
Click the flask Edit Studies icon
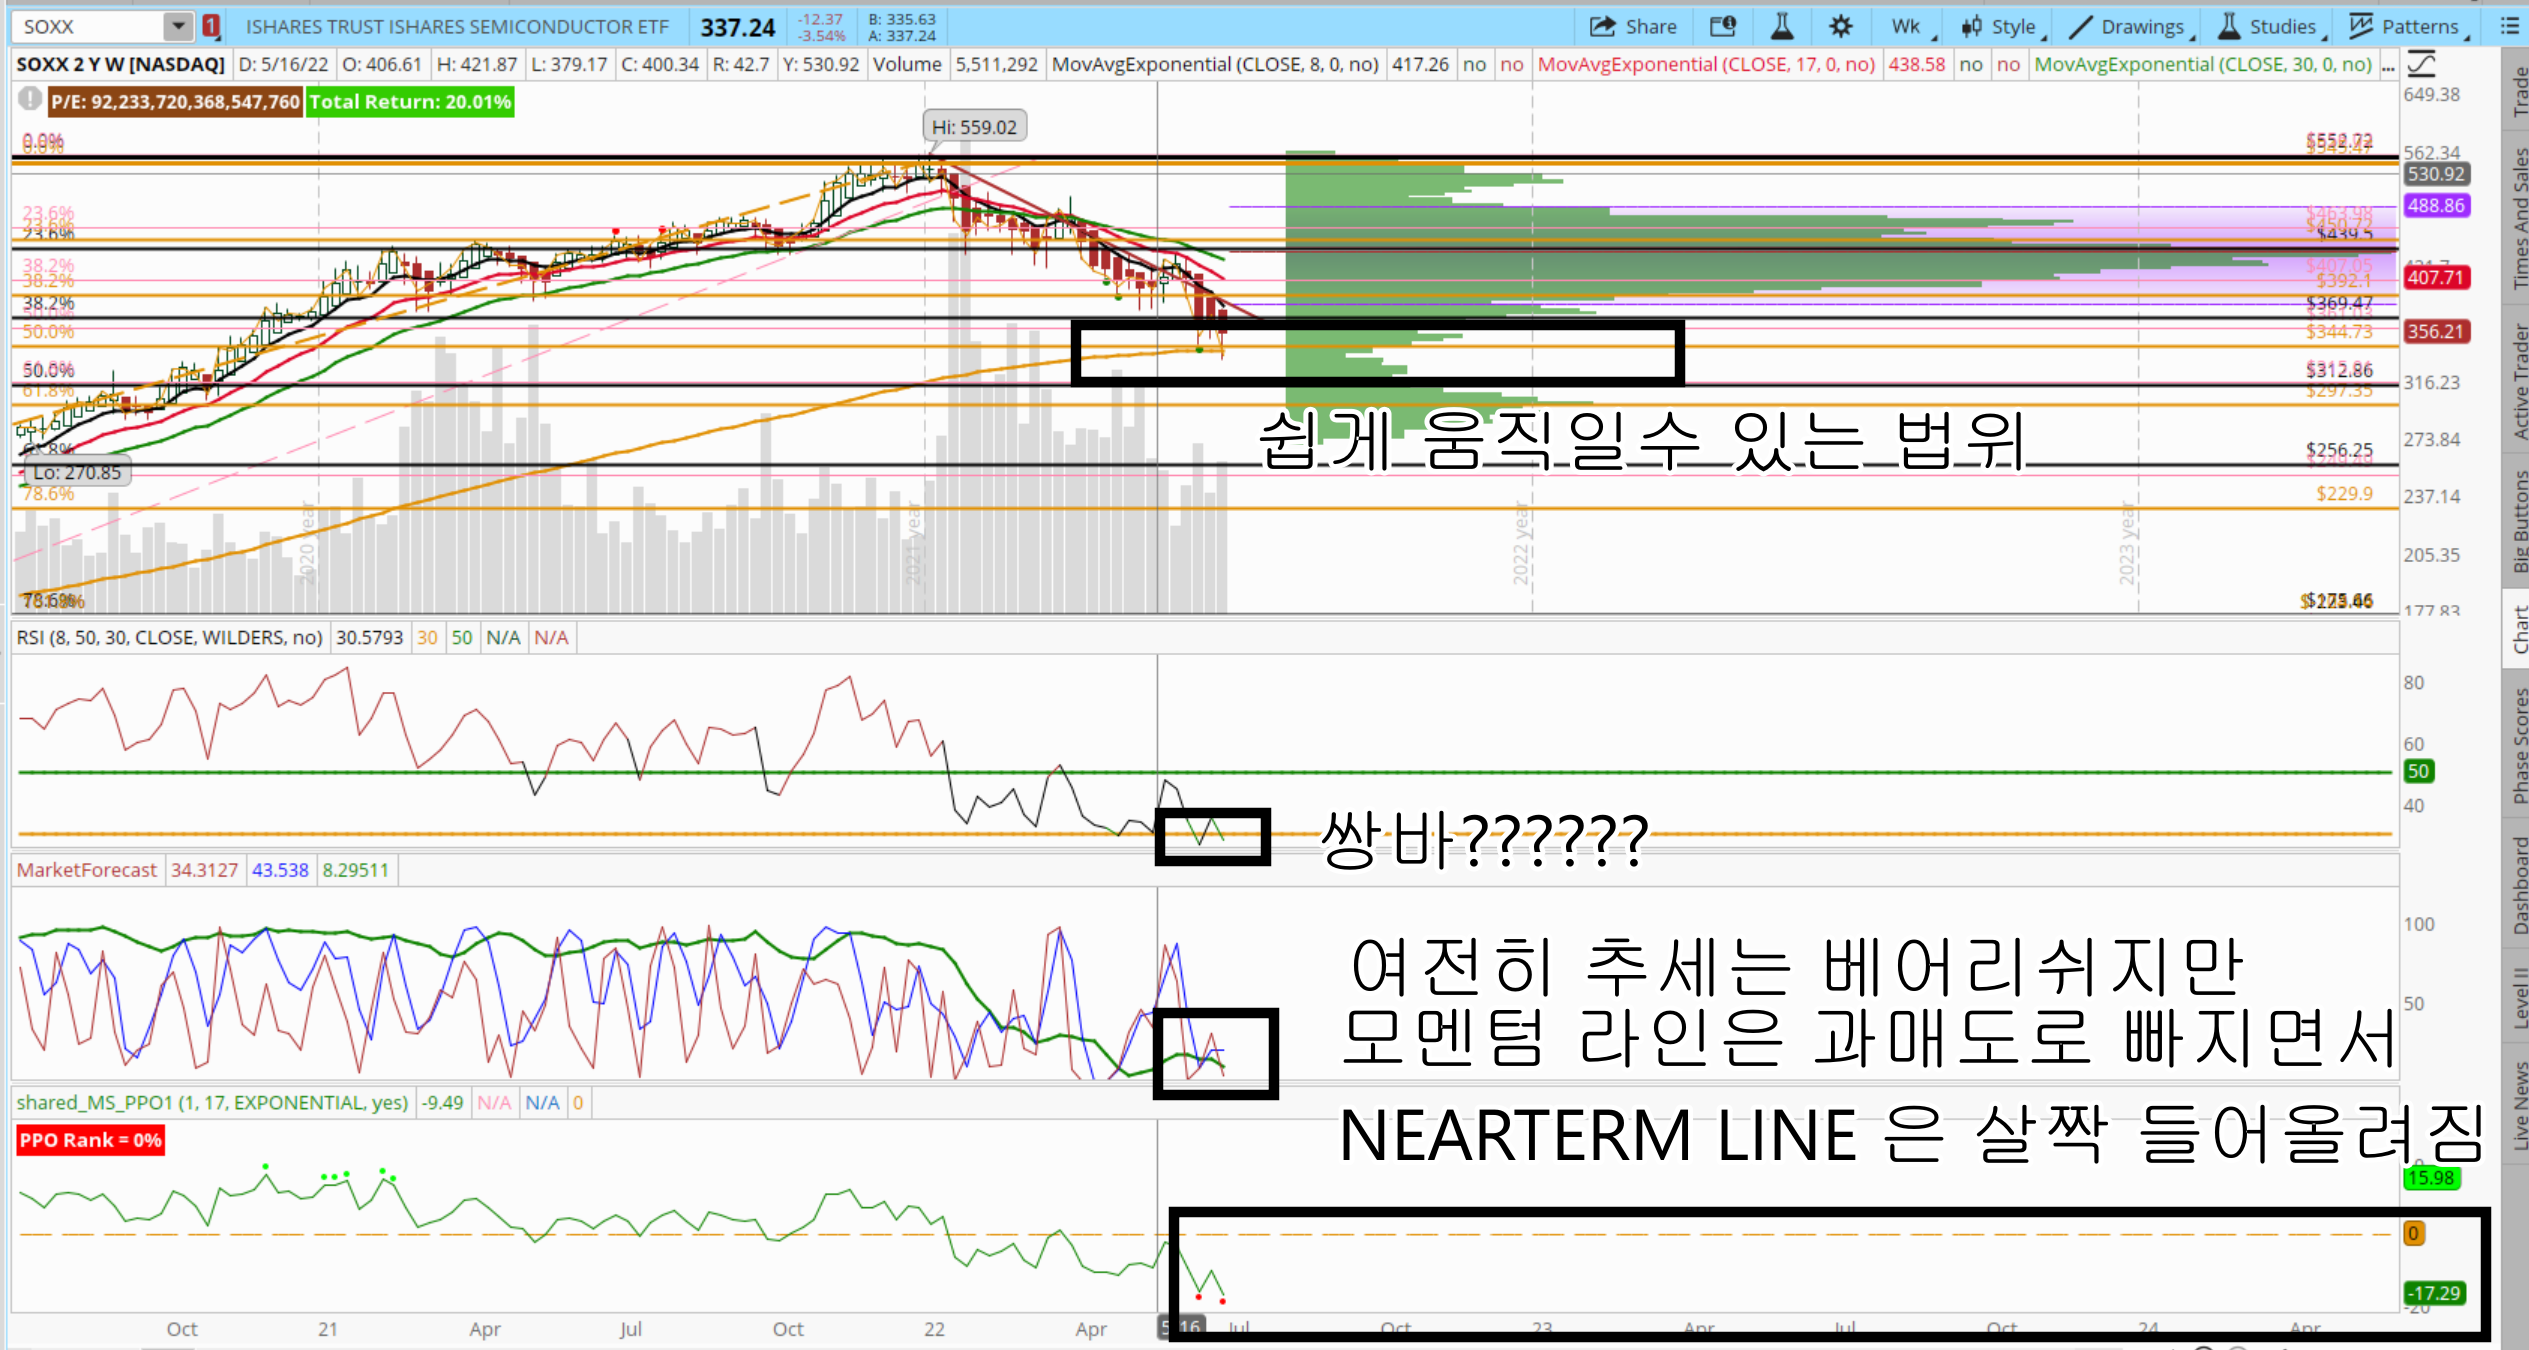point(1781,27)
